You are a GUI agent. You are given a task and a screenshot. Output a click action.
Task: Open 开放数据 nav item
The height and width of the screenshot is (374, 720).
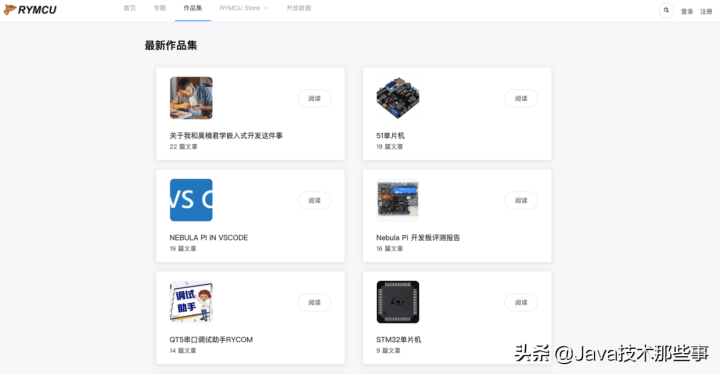point(299,8)
